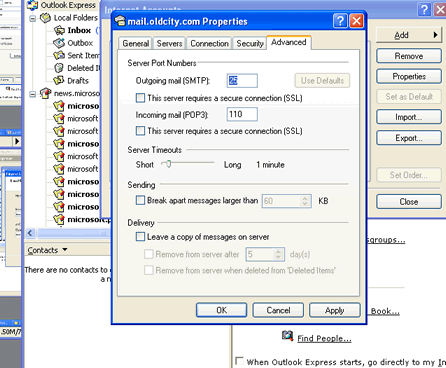446x368 pixels.
Task: Switch to the Servers tab
Action: (169, 43)
